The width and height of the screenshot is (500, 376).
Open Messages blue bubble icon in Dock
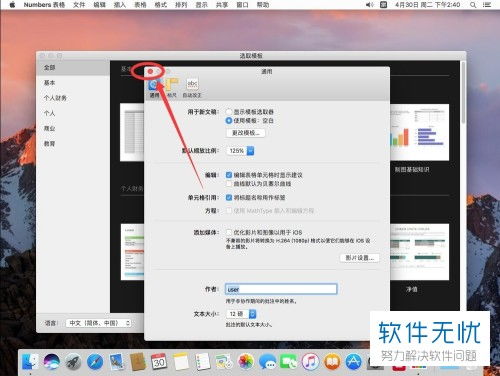coord(267,361)
